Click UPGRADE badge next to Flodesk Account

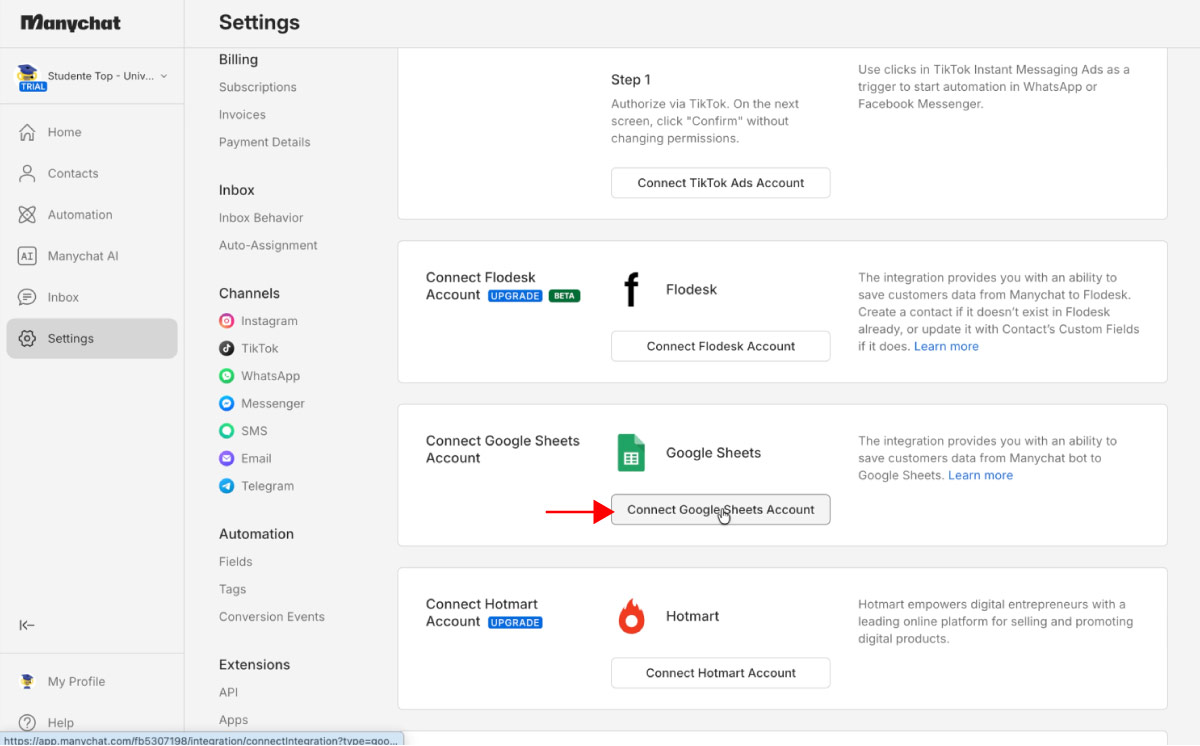pyautogui.click(x=515, y=296)
